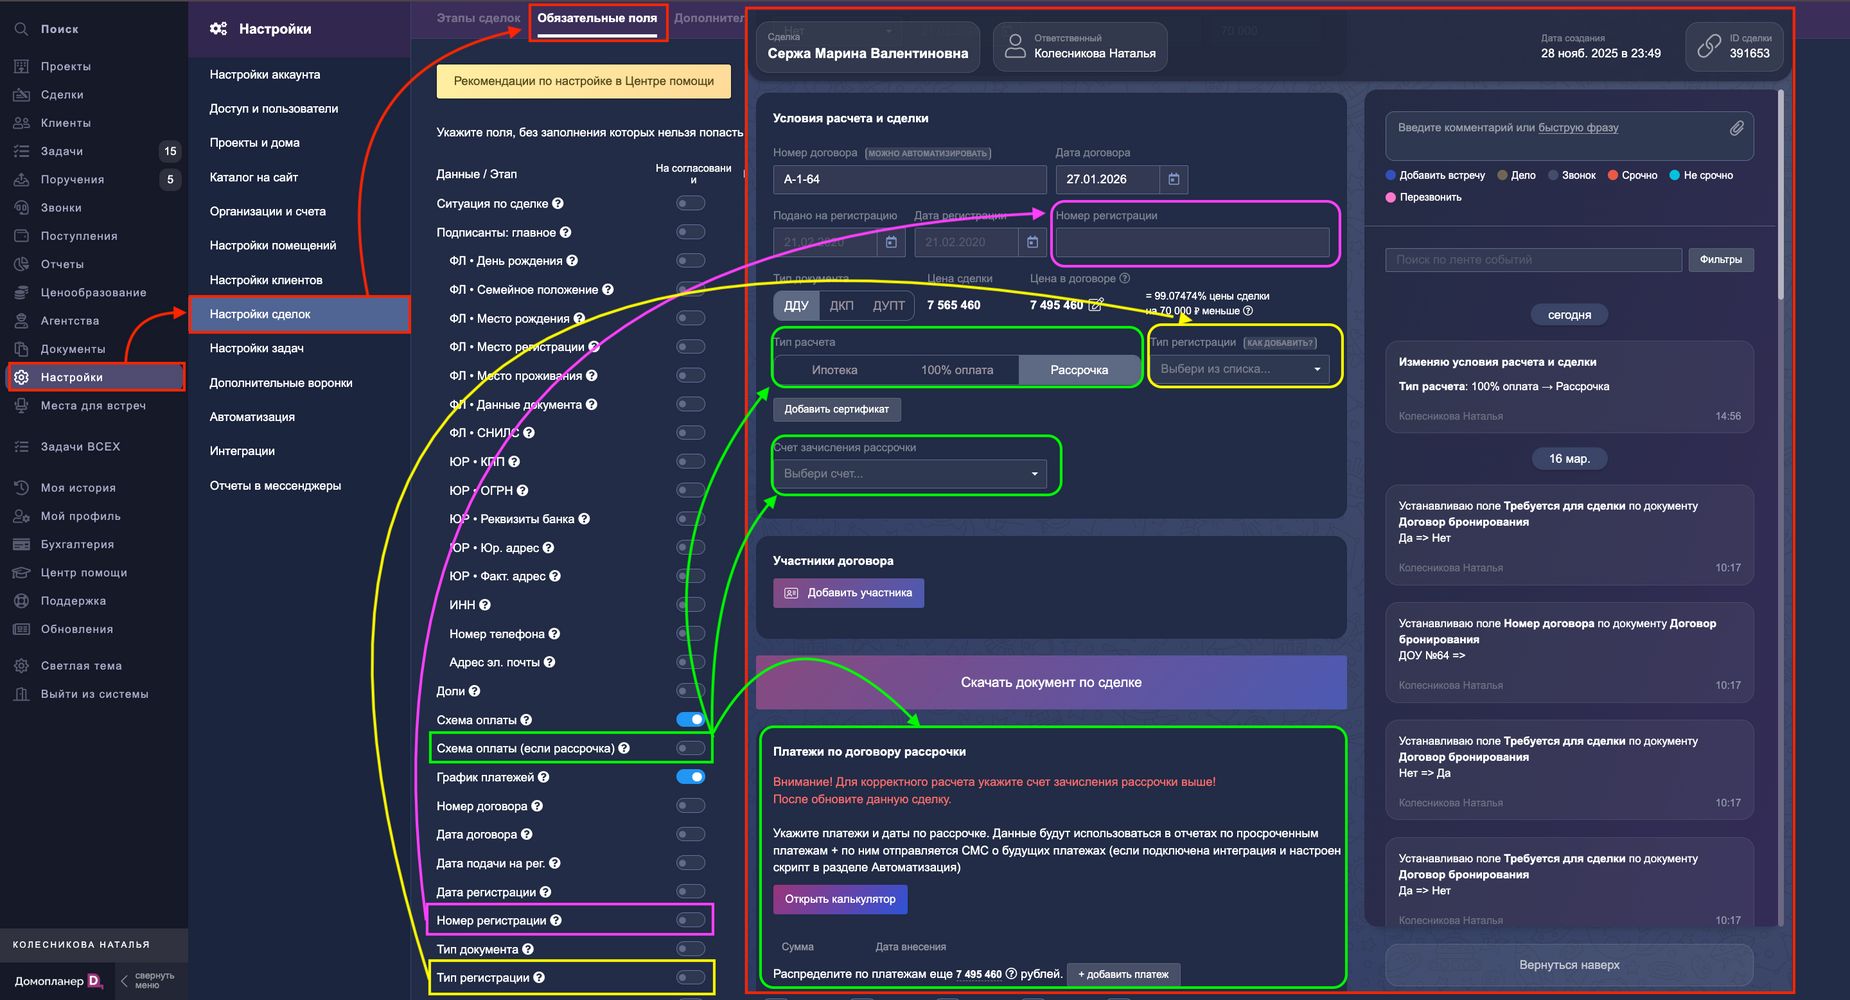1850x1000 pixels.
Task: Click the быструю фразу link
Action: pyautogui.click(x=1578, y=128)
